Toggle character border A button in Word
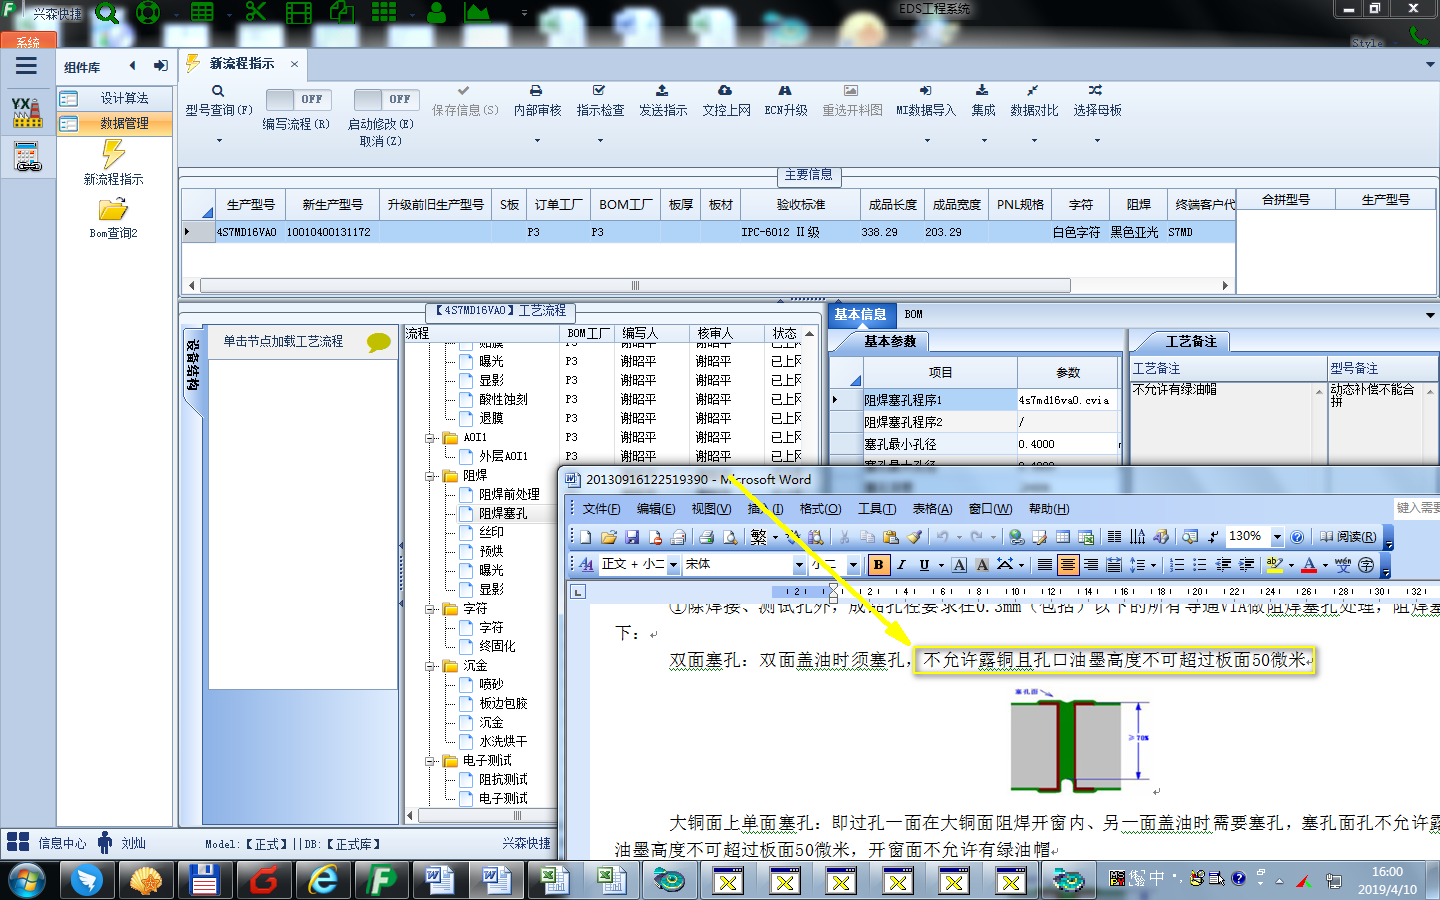 959,565
